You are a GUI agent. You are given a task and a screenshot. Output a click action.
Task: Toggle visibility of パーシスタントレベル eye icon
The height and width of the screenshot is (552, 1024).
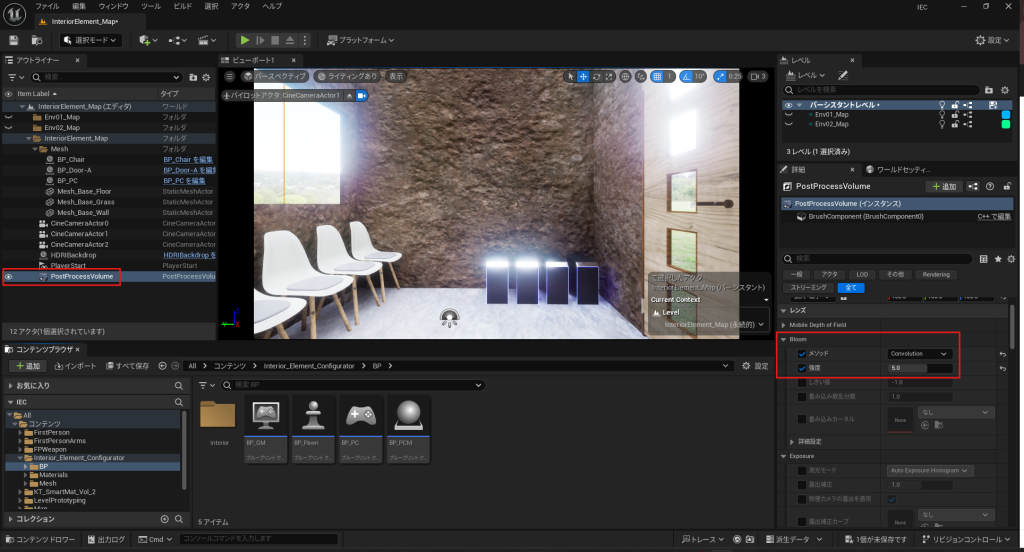[x=788, y=105]
